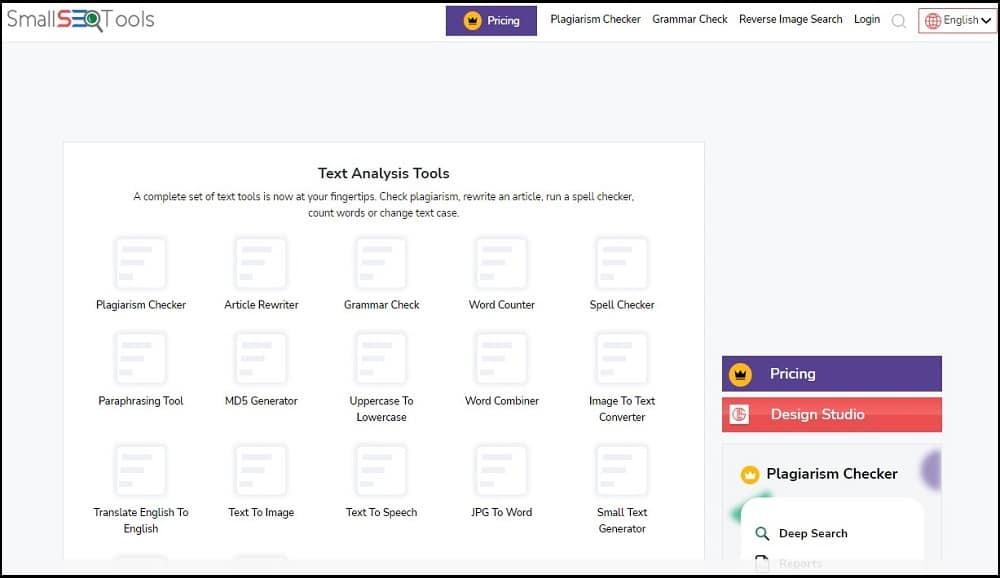
Task: Click the Word Counter tool icon
Action: [x=502, y=263]
